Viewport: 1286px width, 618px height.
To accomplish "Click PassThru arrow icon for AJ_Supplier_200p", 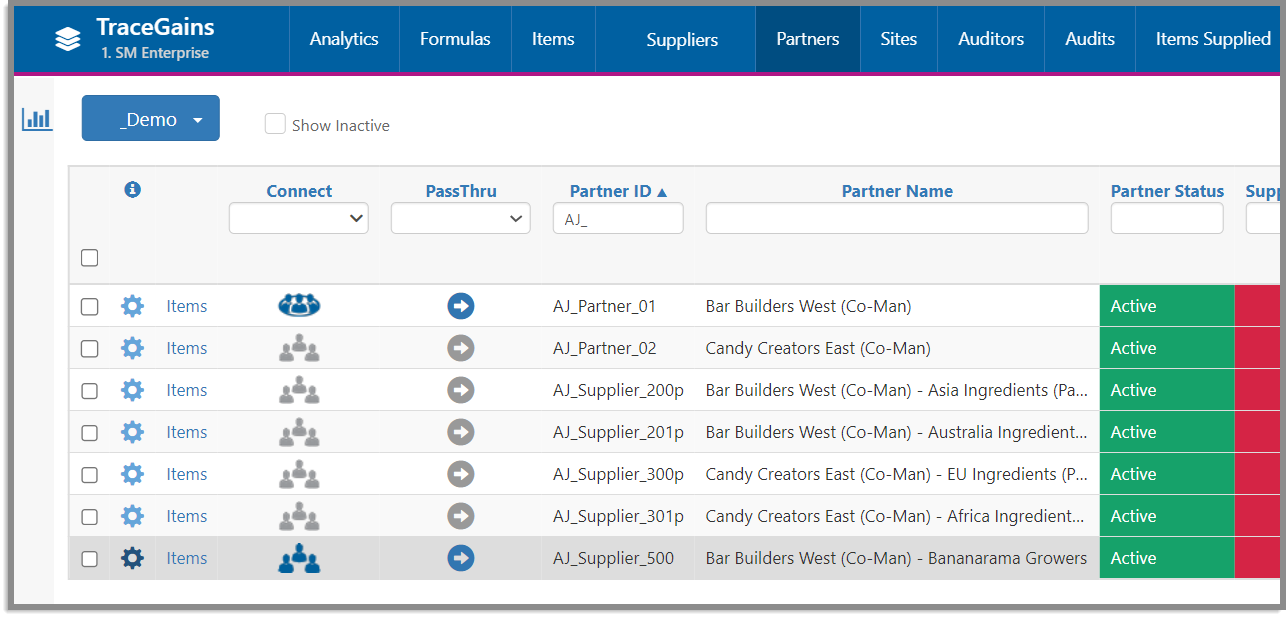I will [x=461, y=390].
